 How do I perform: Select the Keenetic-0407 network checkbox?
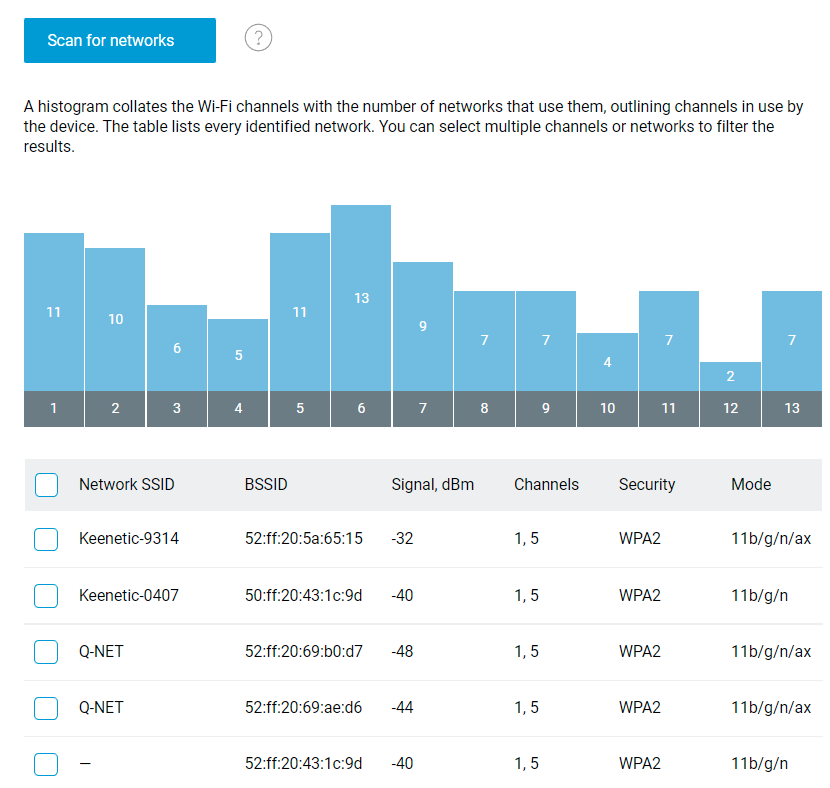pos(46,596)
